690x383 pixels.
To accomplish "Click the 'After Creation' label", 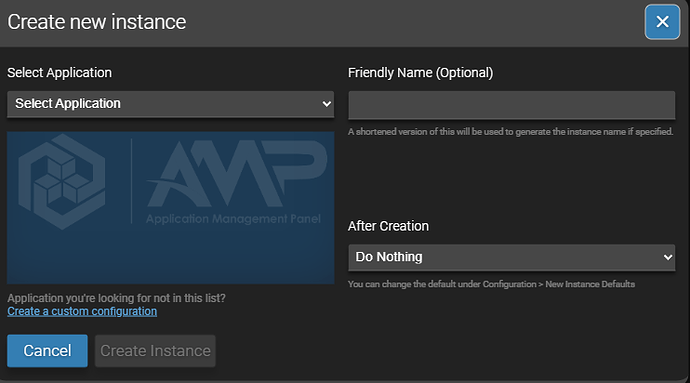I will pyautogui.click(x=388, y=226).
